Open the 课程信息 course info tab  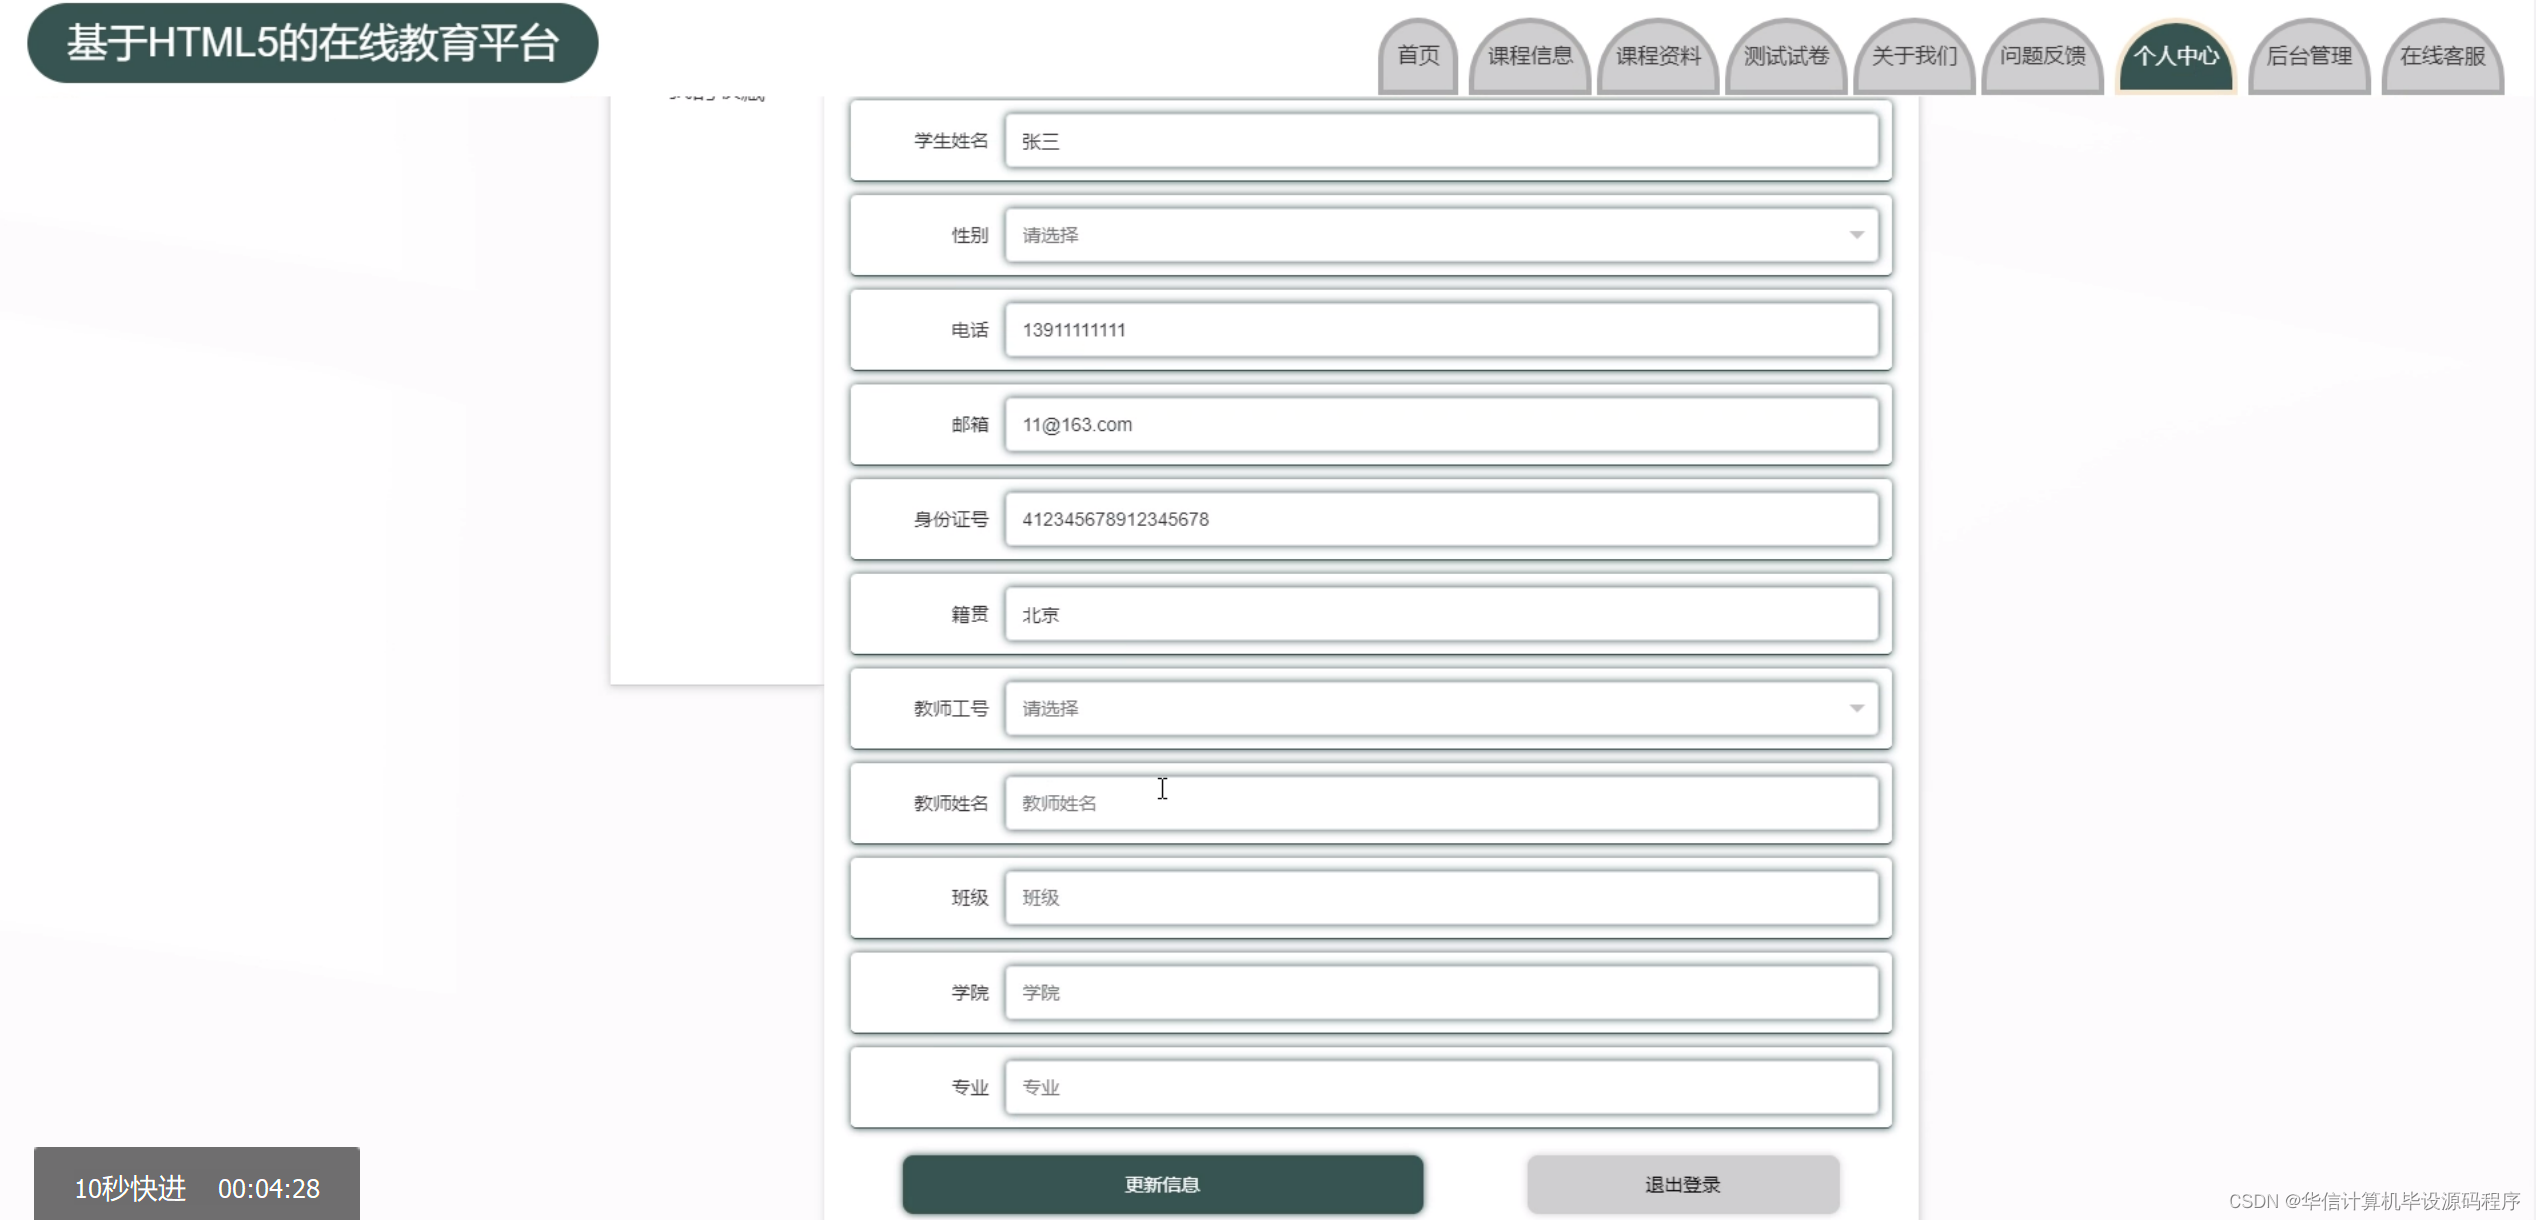click(1530, 57)
